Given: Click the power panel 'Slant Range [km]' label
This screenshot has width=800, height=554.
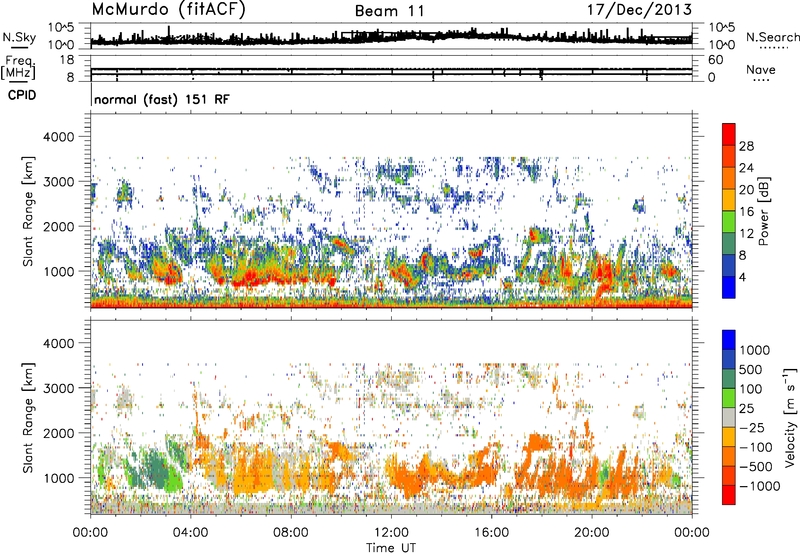Looking at the screenshot, I should [29, 211].
